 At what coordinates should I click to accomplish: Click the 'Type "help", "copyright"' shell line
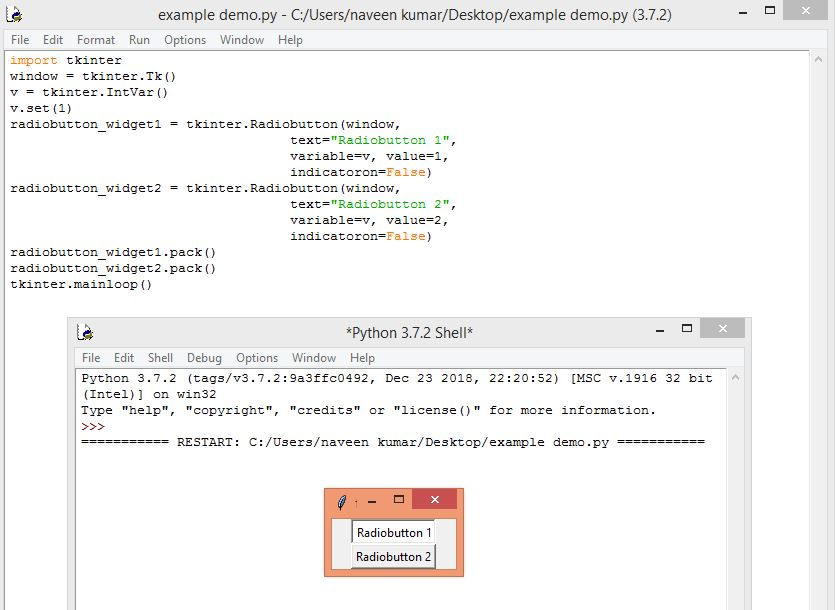tap(369, 410)
